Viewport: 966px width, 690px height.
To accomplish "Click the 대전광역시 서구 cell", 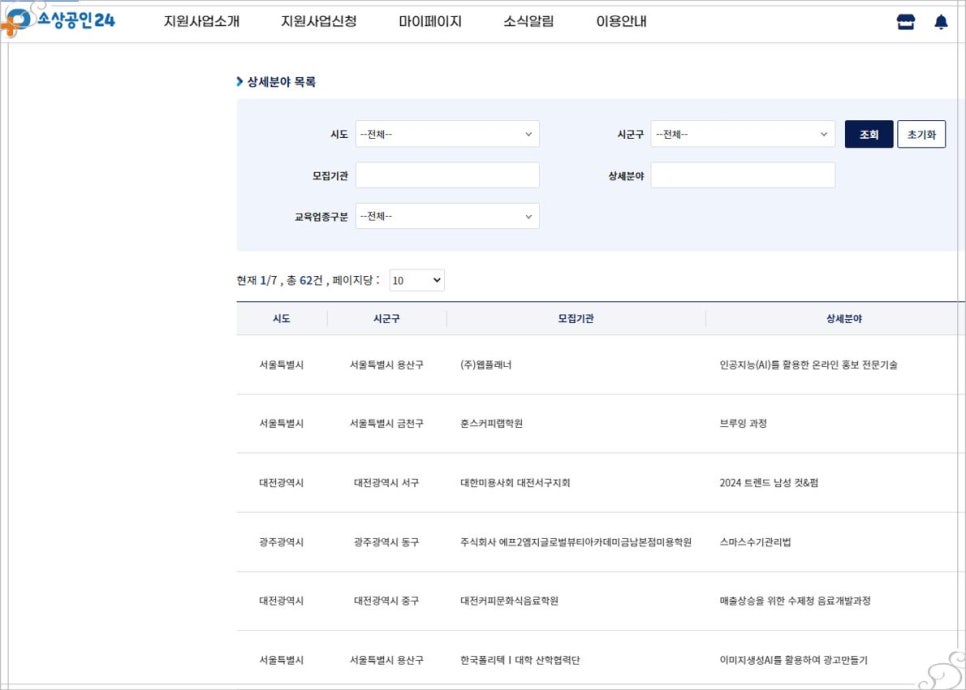I will (386, 483).
